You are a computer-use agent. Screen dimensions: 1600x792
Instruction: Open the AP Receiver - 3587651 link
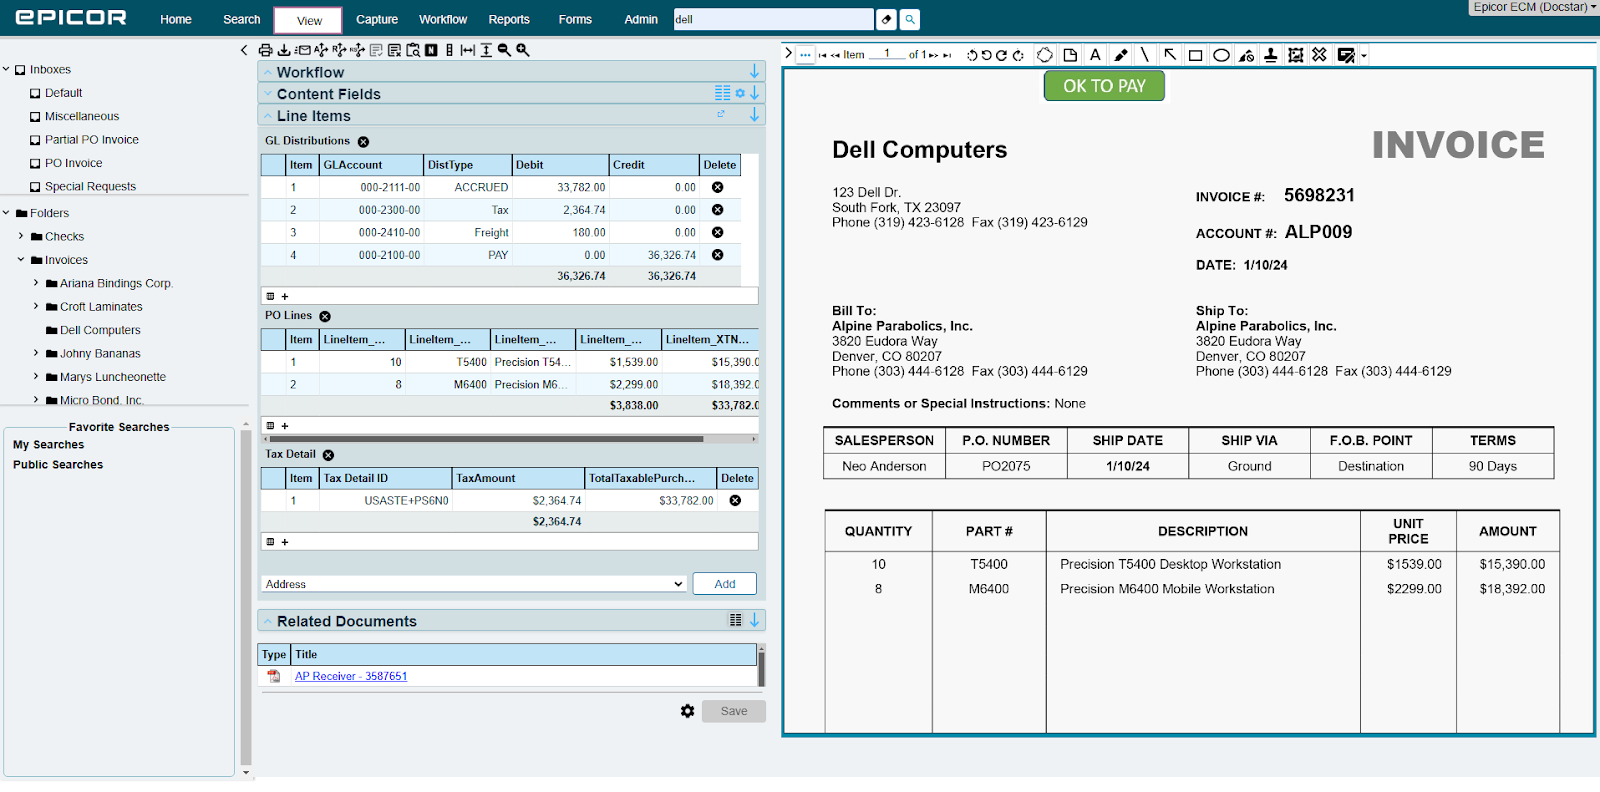point(351,676)
